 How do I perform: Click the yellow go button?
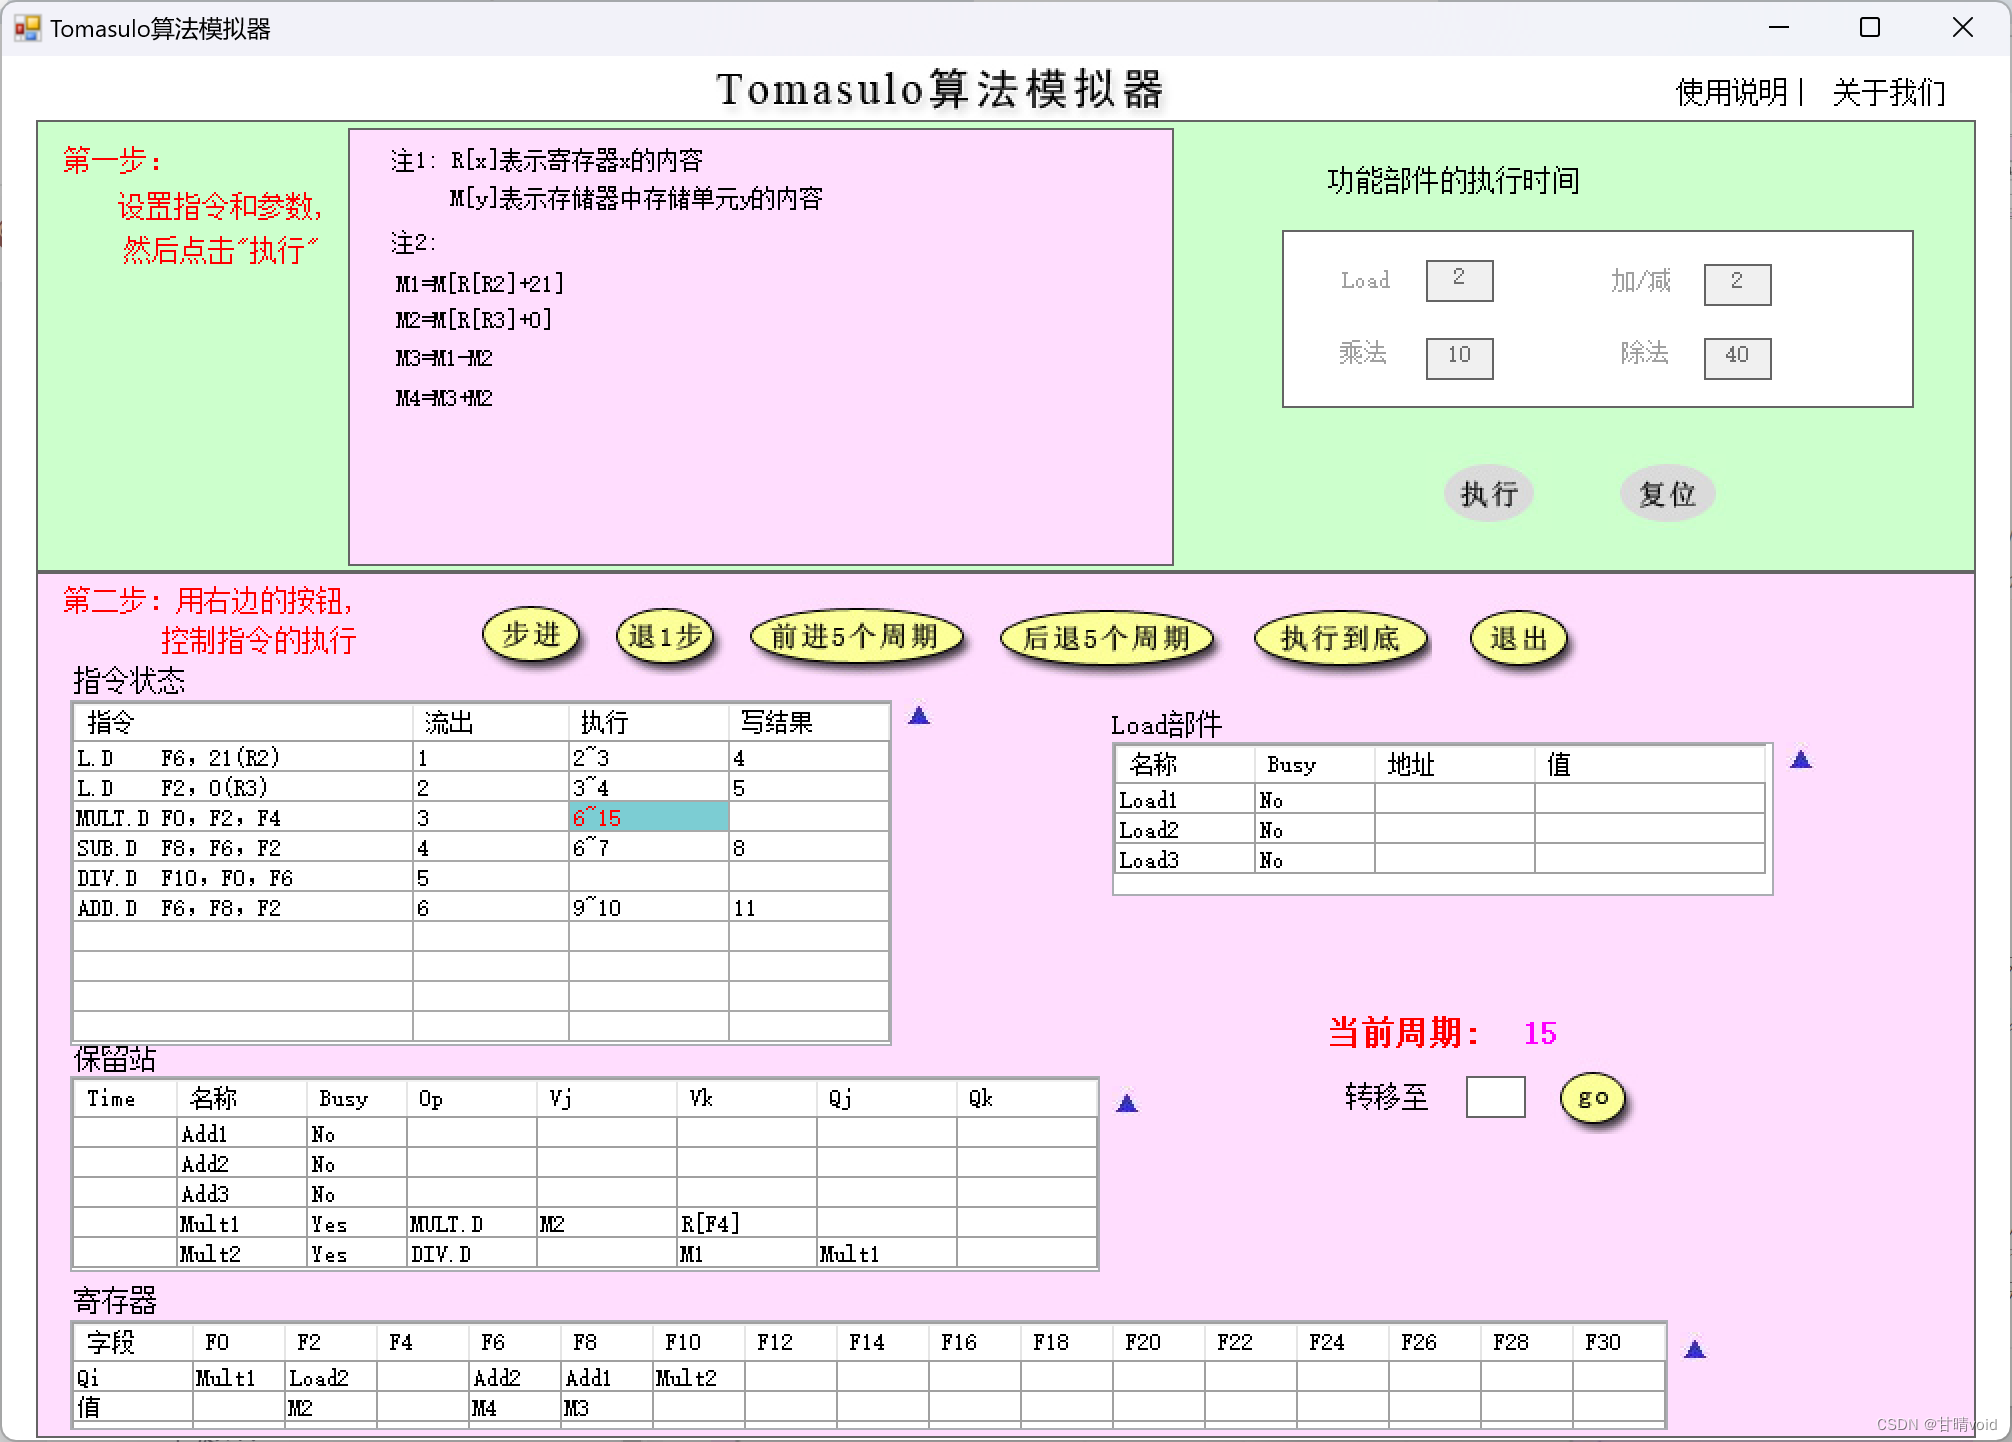1593,1098
